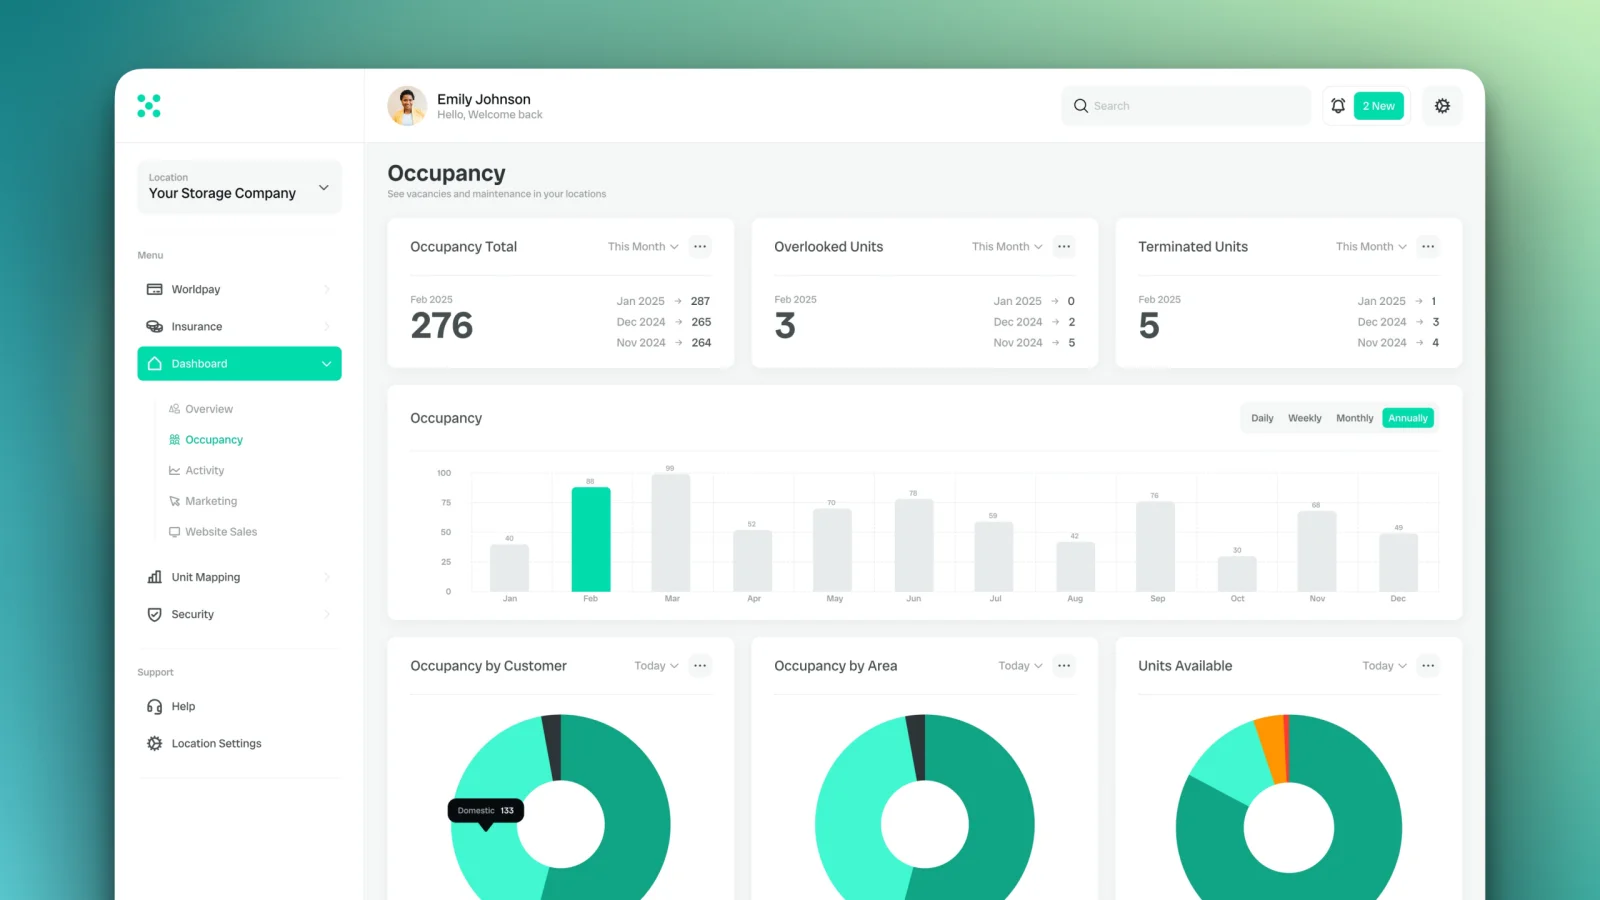Switch chart to Weekly view

1305,418
